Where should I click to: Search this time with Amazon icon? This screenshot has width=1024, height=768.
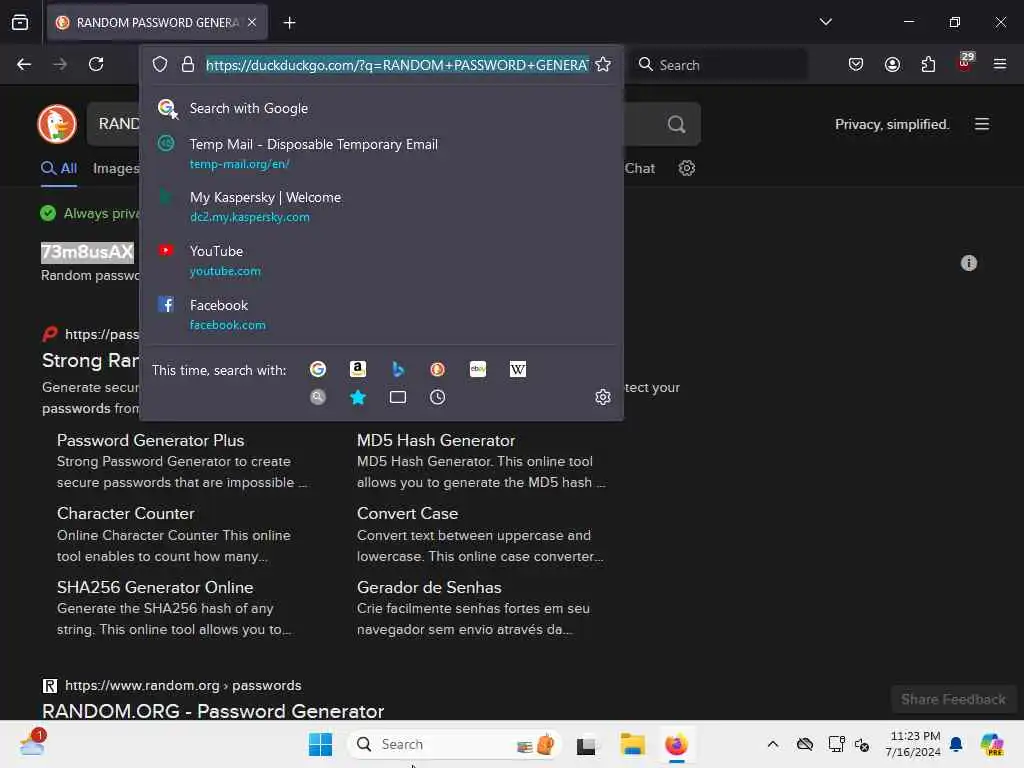click(x=358, y=370)
